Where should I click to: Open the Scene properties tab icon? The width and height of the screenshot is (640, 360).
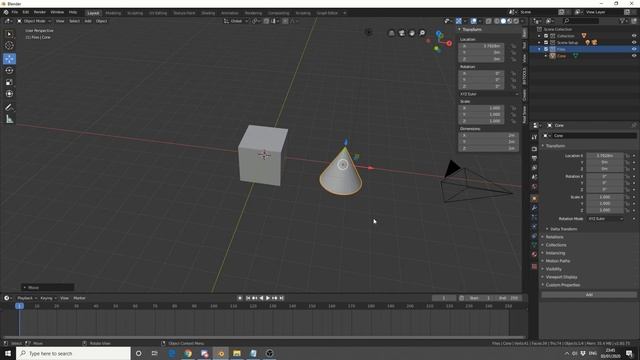click(534, 177)
